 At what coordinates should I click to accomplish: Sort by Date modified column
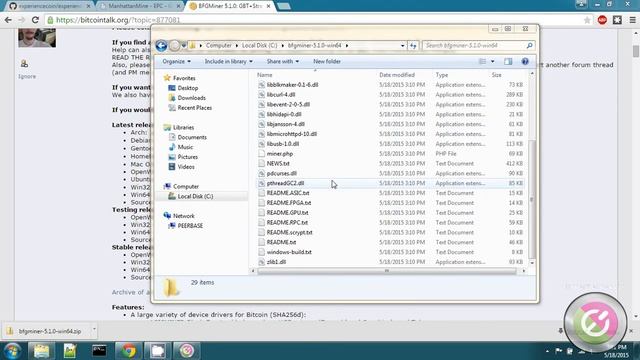[x=403, y=75]
